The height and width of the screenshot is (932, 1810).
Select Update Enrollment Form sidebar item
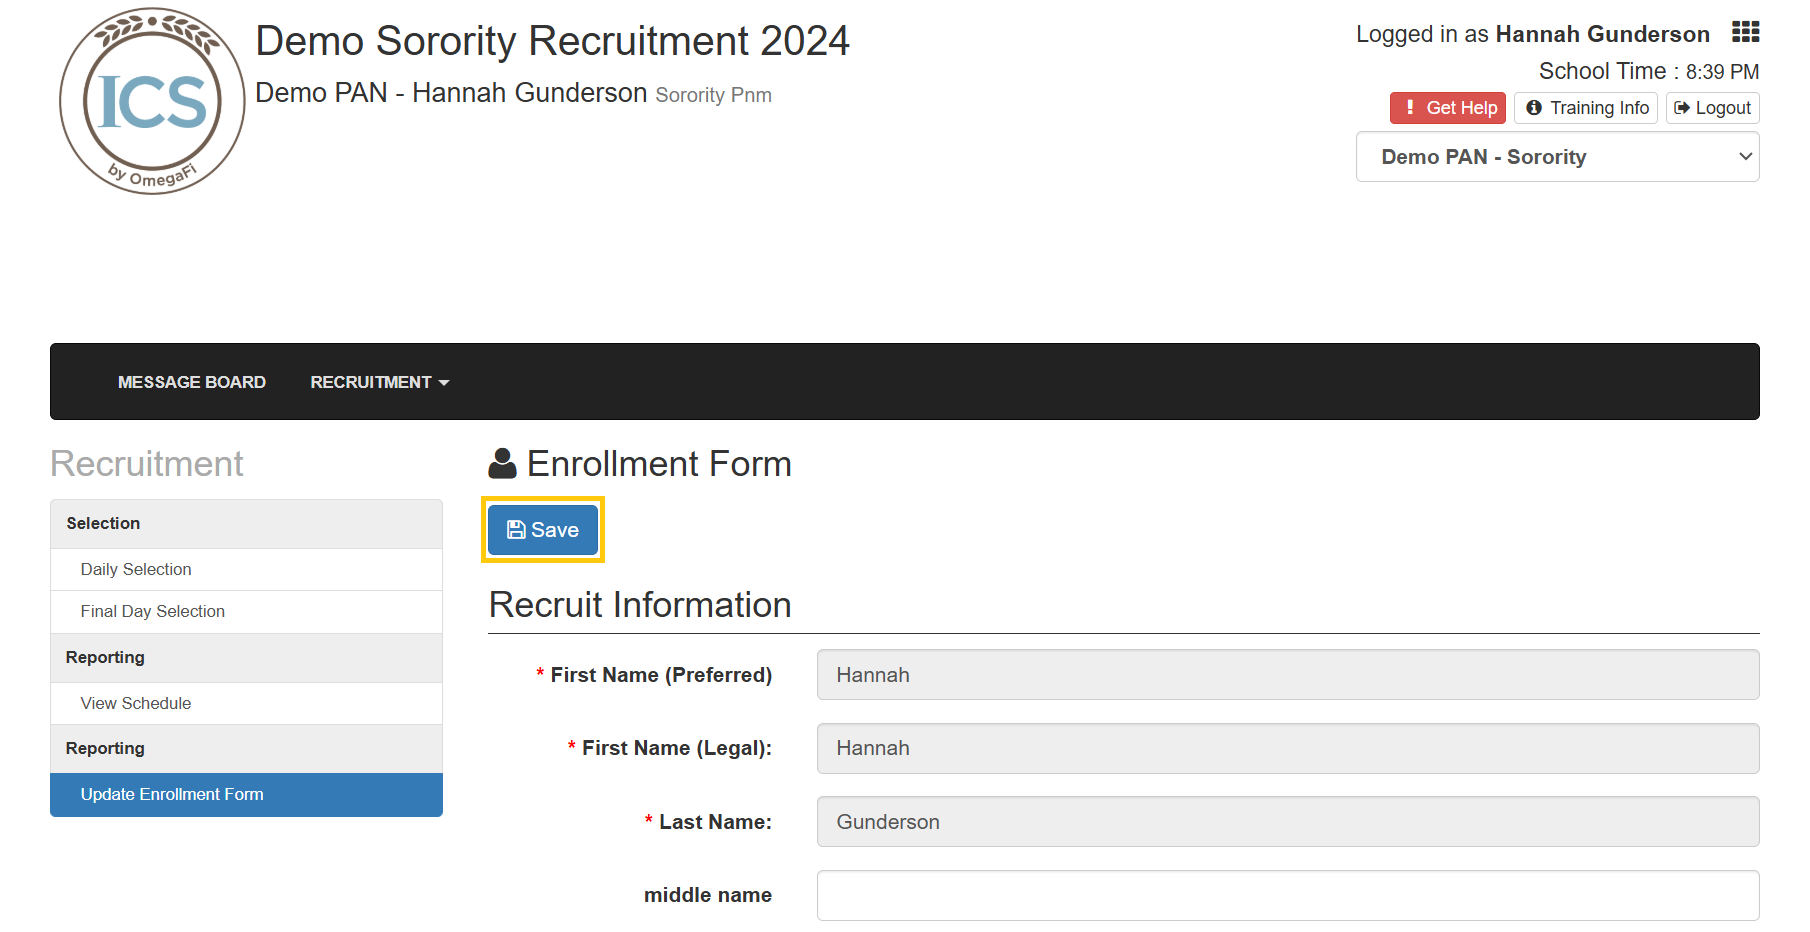click(x=172, y=794)
